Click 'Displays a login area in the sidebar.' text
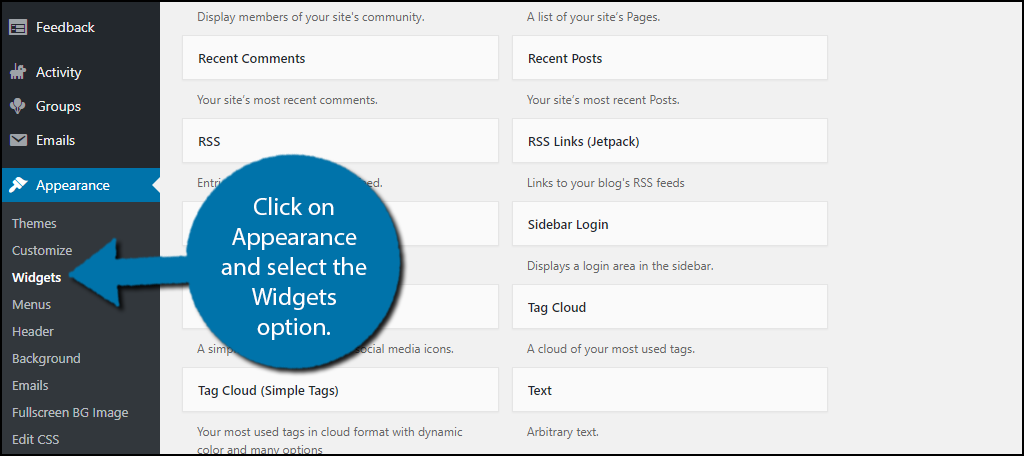1024x456 pixels. pos(620,267)
